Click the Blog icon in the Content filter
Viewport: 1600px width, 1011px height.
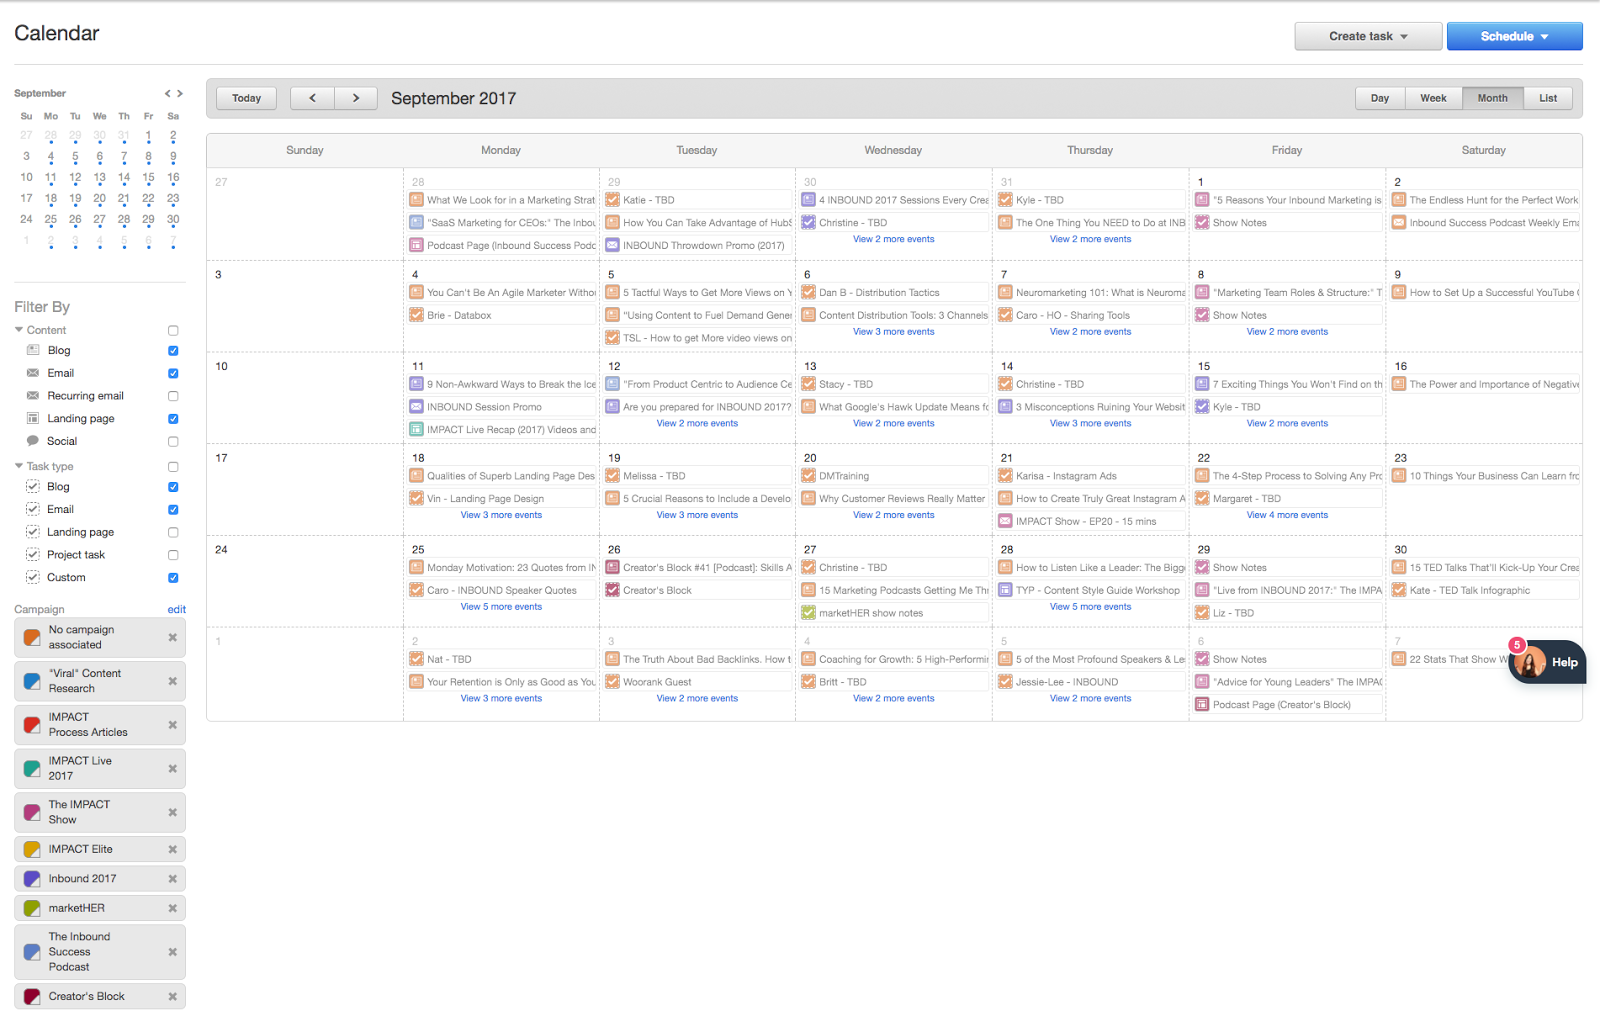[x=33, y=350]
